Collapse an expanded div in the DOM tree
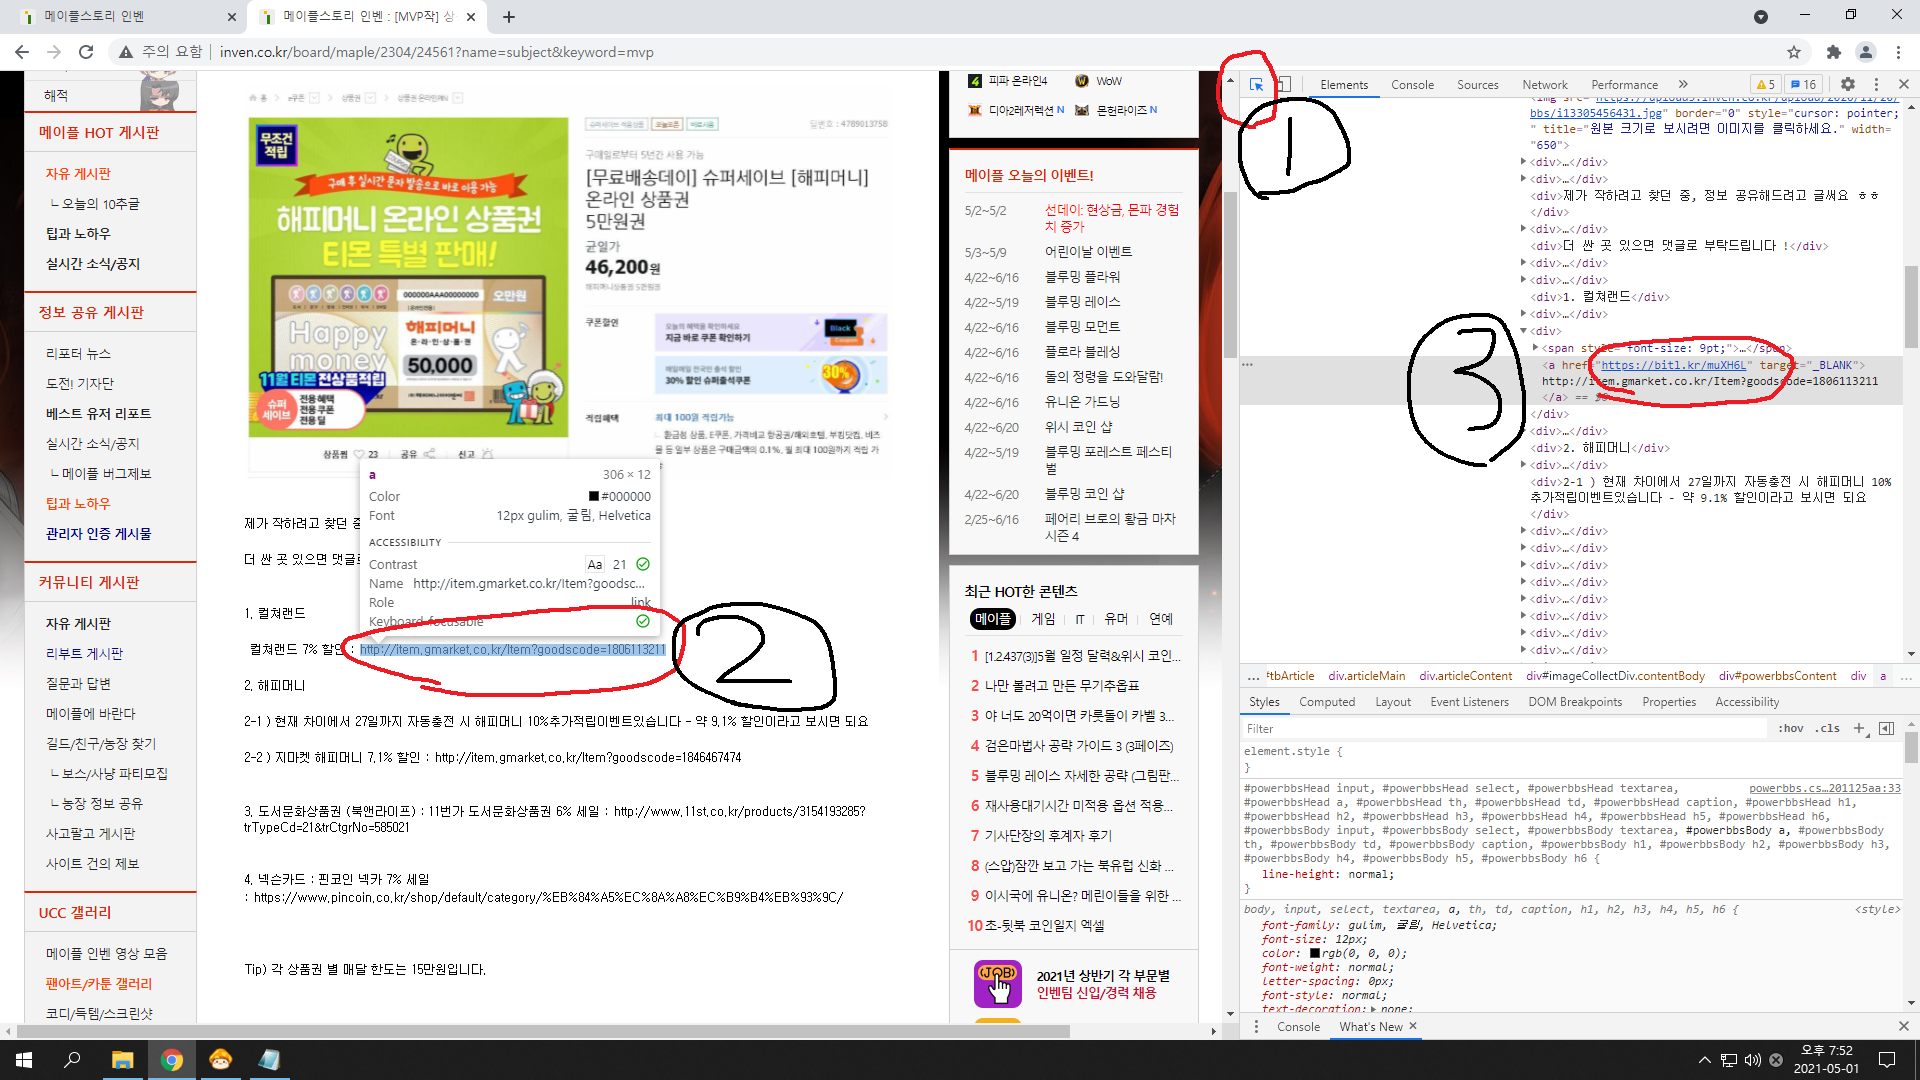This screenshot has width=1920, height=1080. (x=1525, y=331)
